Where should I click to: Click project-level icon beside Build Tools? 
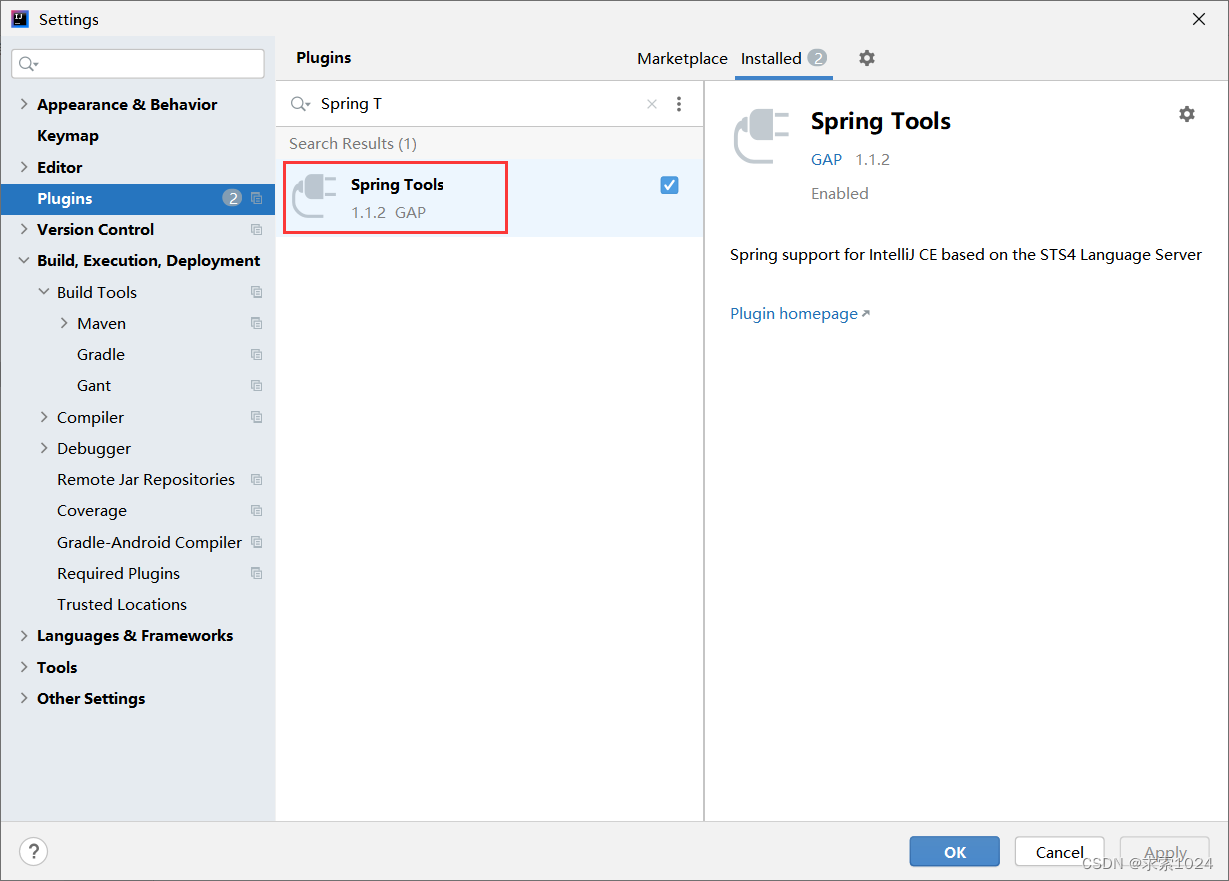coord(257,292)
